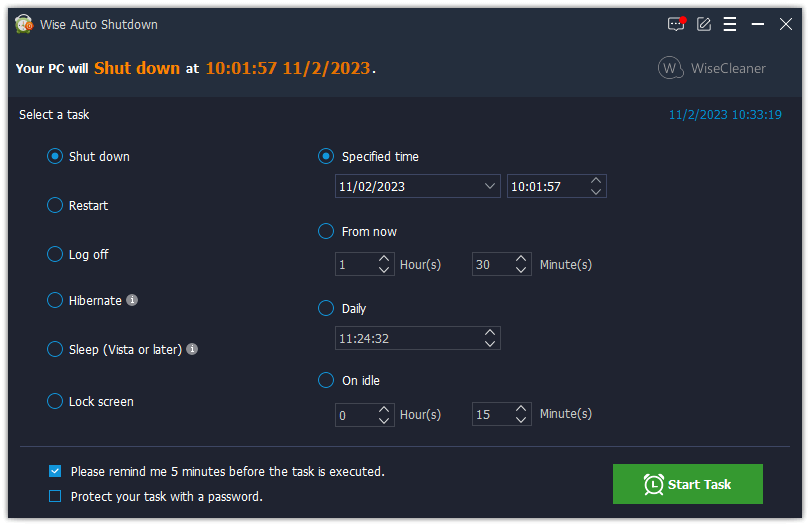Select the From now timing option
The image size is (810, 526).
(x=326, y=231)
